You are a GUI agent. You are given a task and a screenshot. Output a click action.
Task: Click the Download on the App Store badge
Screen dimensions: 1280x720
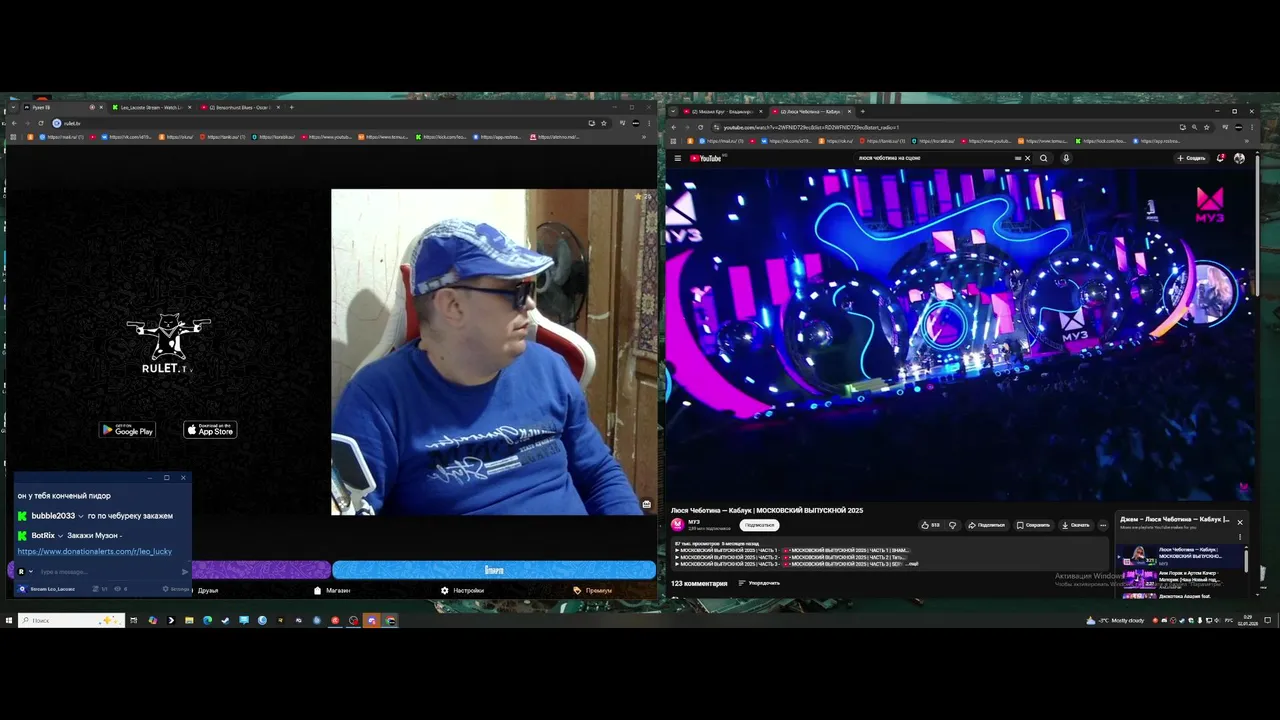tap(210, 430)
